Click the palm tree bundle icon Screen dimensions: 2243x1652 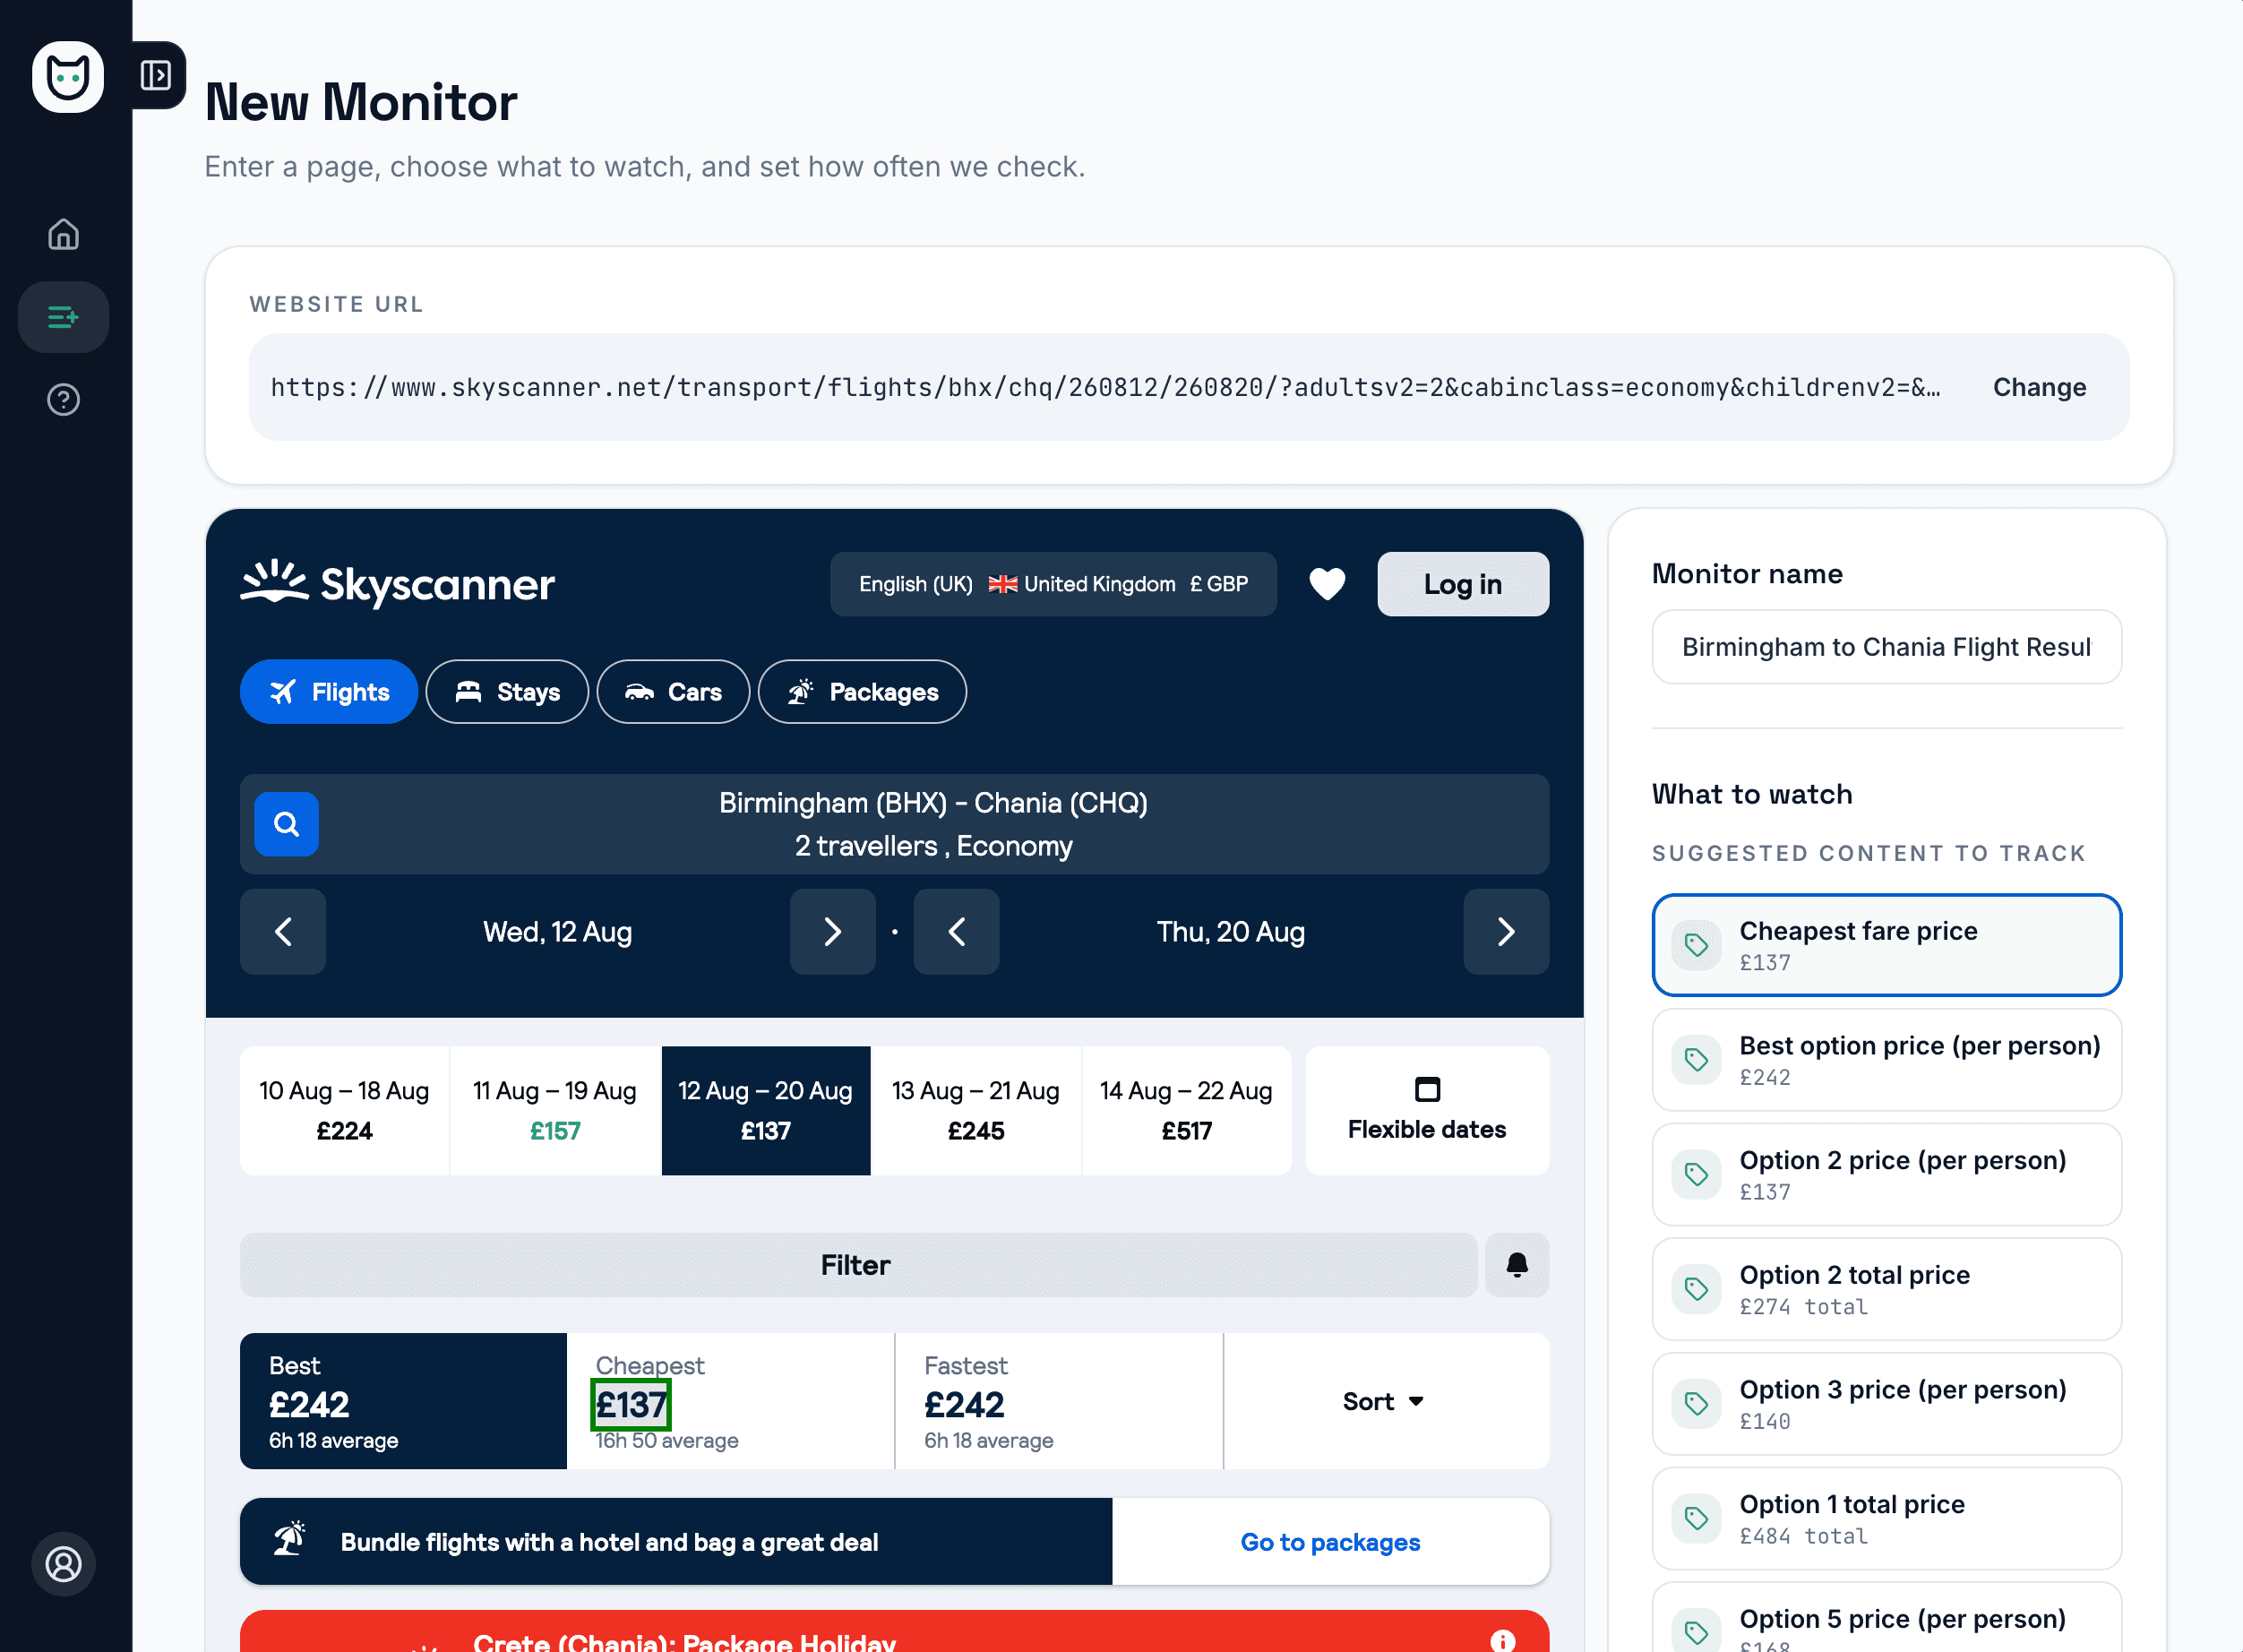[290, 1540]
